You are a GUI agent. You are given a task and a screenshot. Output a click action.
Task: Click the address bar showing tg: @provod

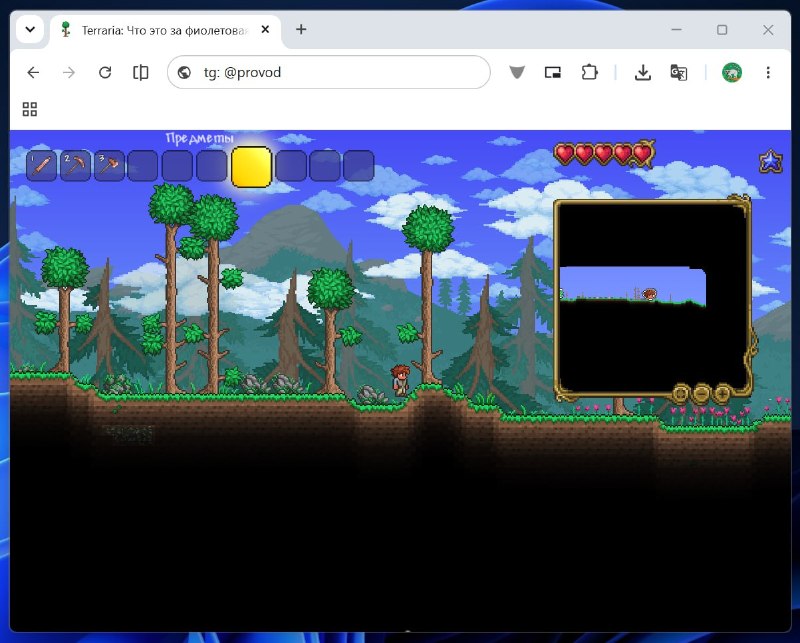pos(329,72)
